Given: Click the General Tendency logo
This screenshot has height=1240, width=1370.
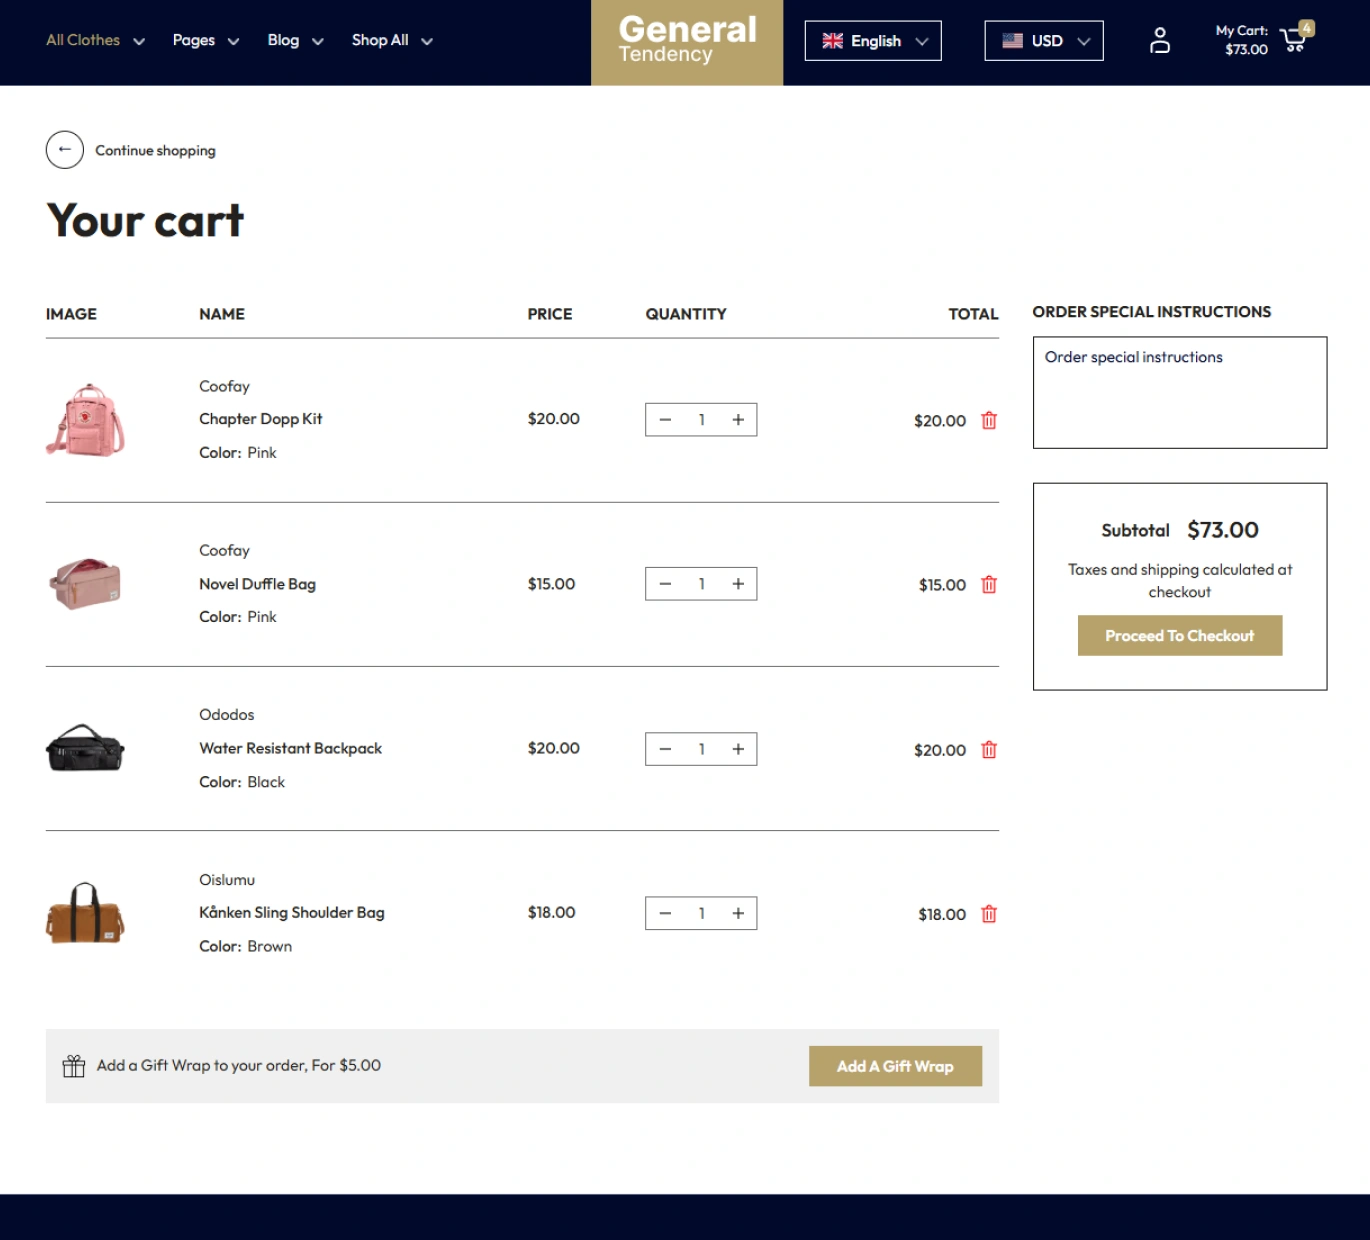Looking at the screenshot, I should pos(687,42).
